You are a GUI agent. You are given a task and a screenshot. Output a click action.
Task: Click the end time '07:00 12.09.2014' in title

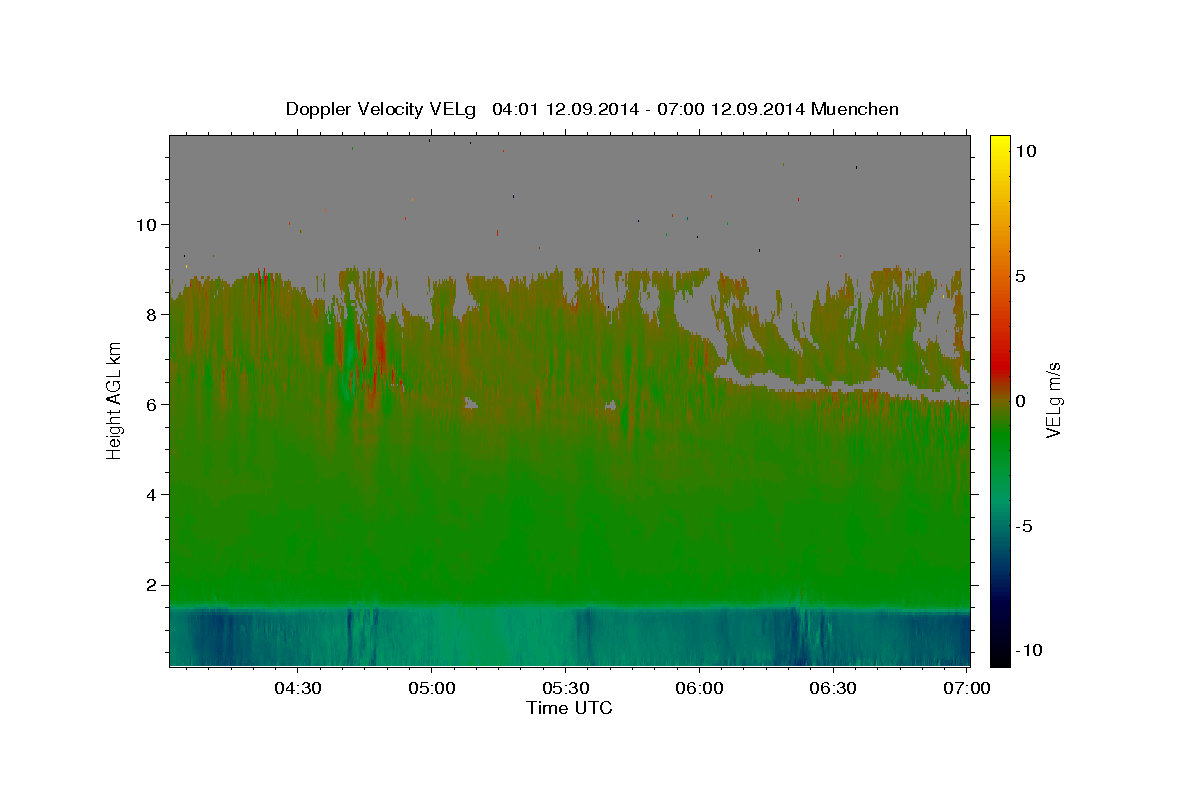[732, 109]
